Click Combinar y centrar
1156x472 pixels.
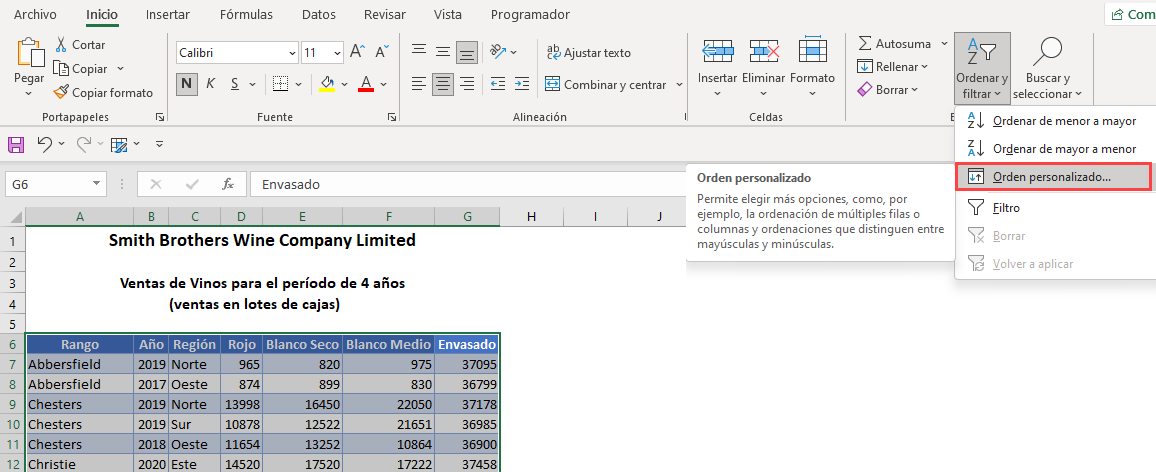(606, 85)
